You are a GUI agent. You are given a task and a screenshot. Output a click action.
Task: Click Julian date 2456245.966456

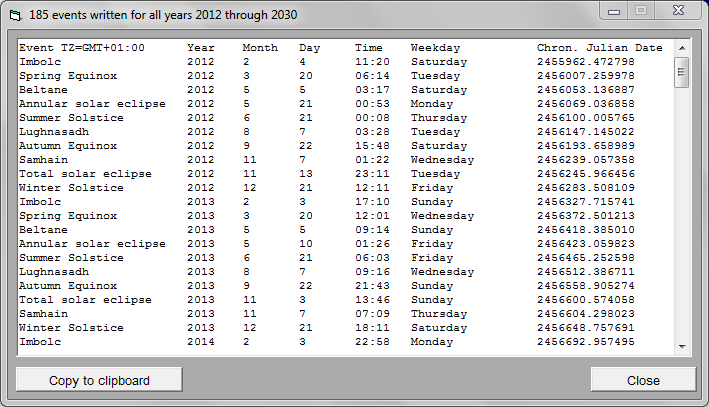point(586,174)
